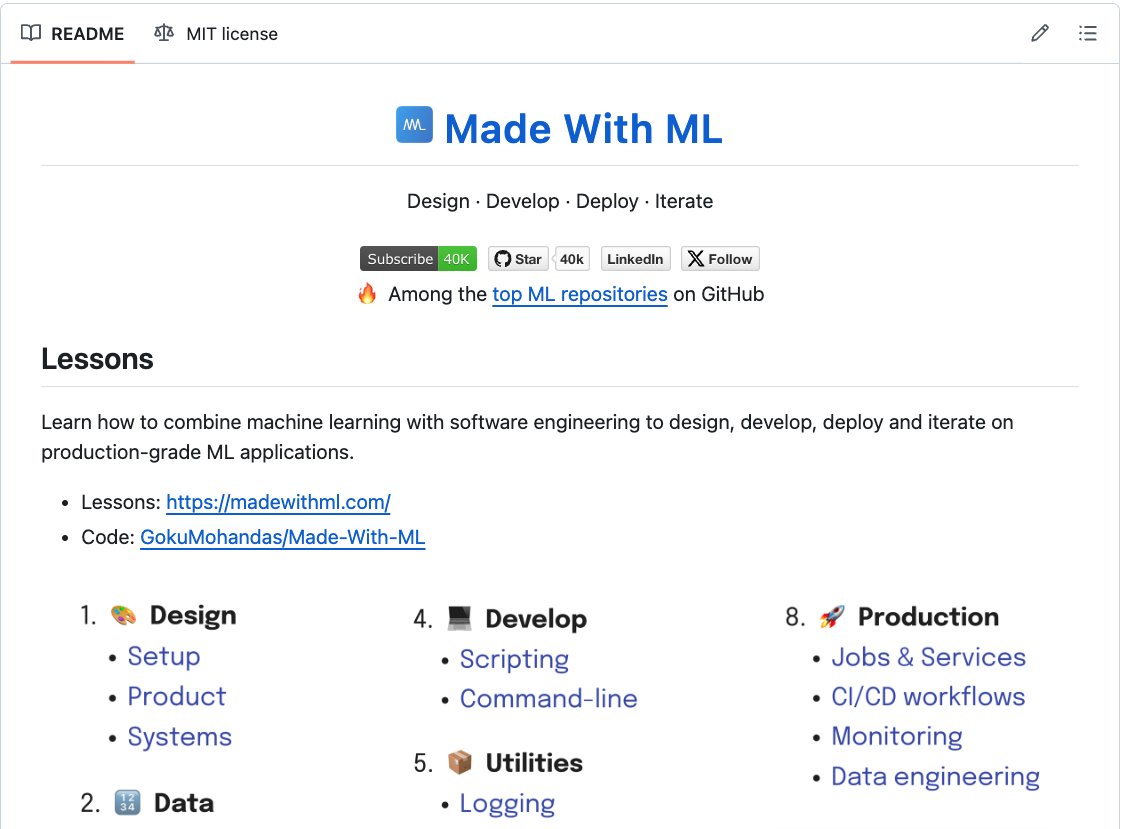Open the https://madewithml.com/ link
This screenshot has width=1126, height=829.
(x=278, y=502)
